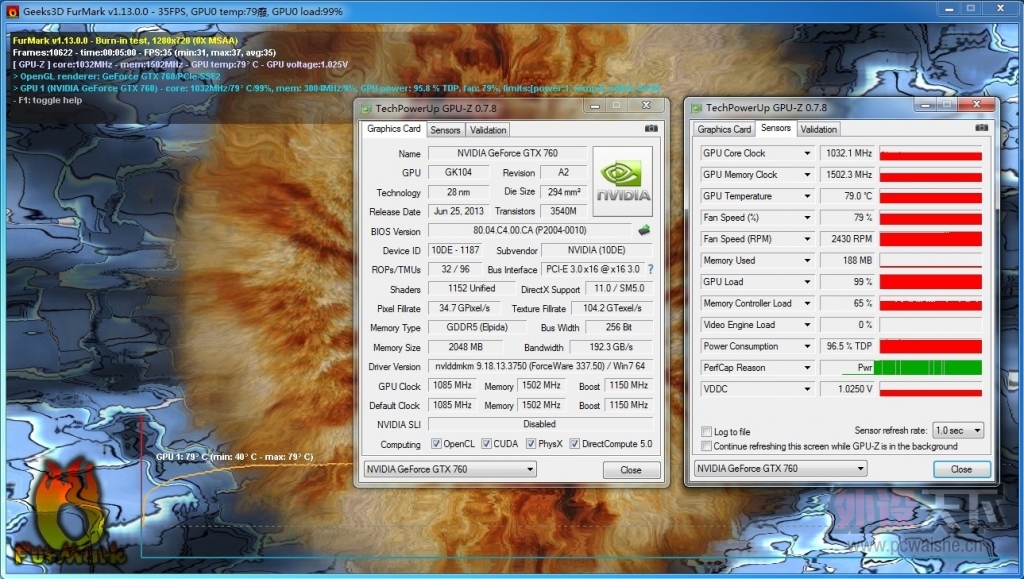Screen dimensions: 1024x579
Task: Click the FurMark title bar flame icon
Action: (x=12, y=12)
